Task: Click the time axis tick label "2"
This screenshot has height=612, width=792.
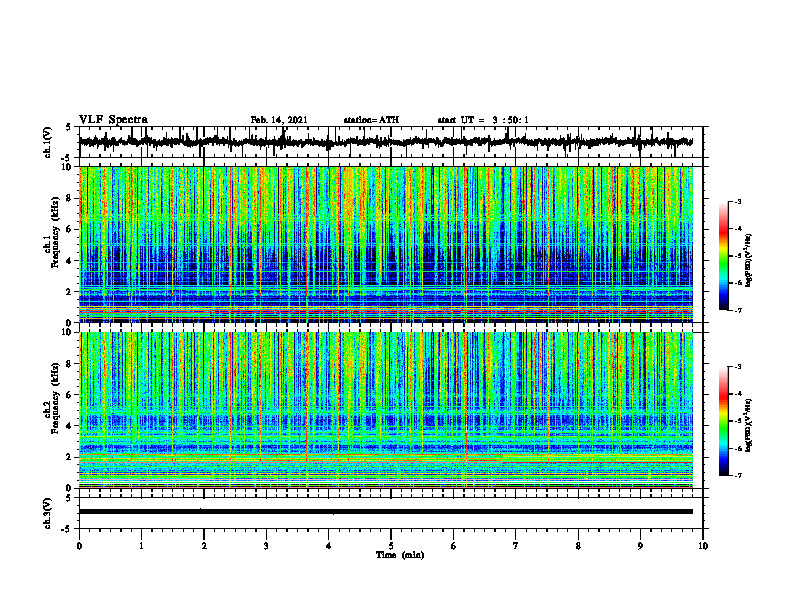Action: [204, 546]
